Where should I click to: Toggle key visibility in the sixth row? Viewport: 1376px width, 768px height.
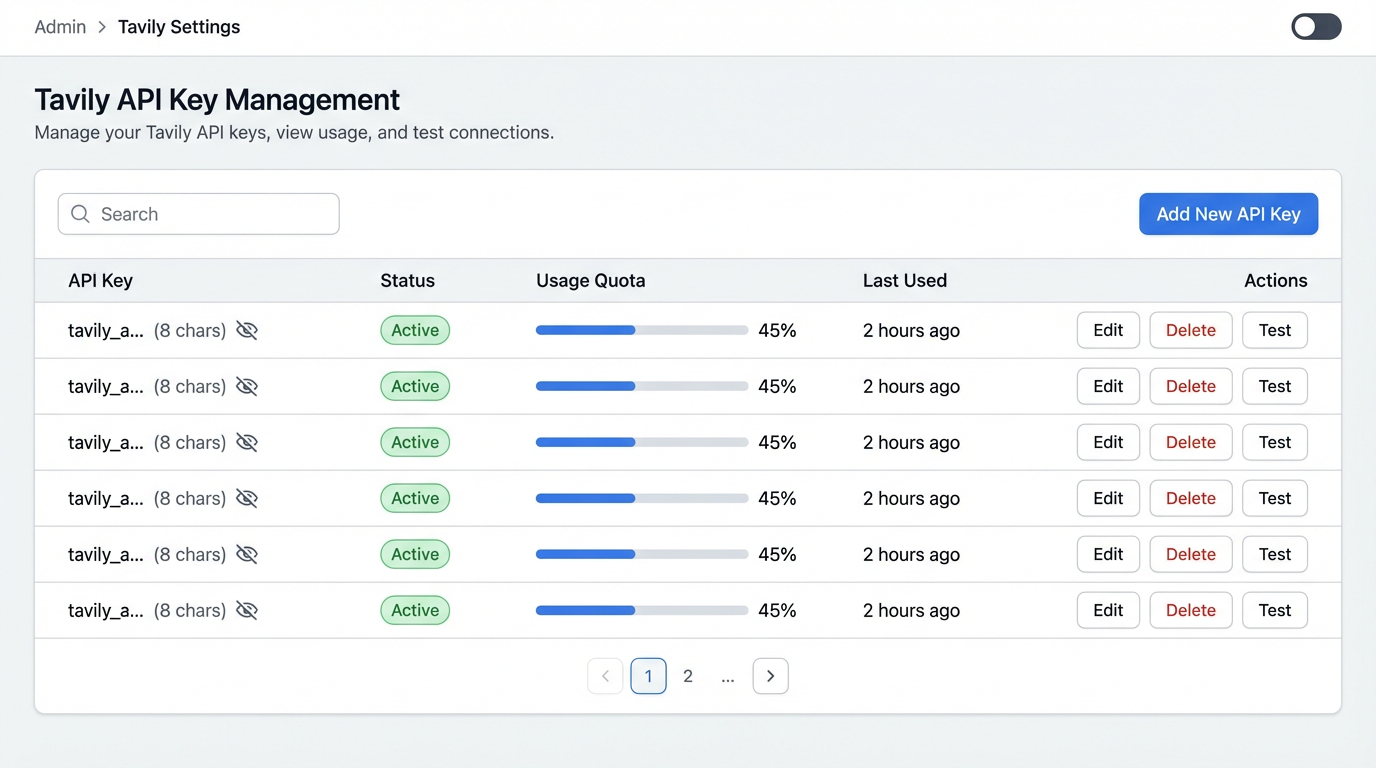(x=247, y=611)
